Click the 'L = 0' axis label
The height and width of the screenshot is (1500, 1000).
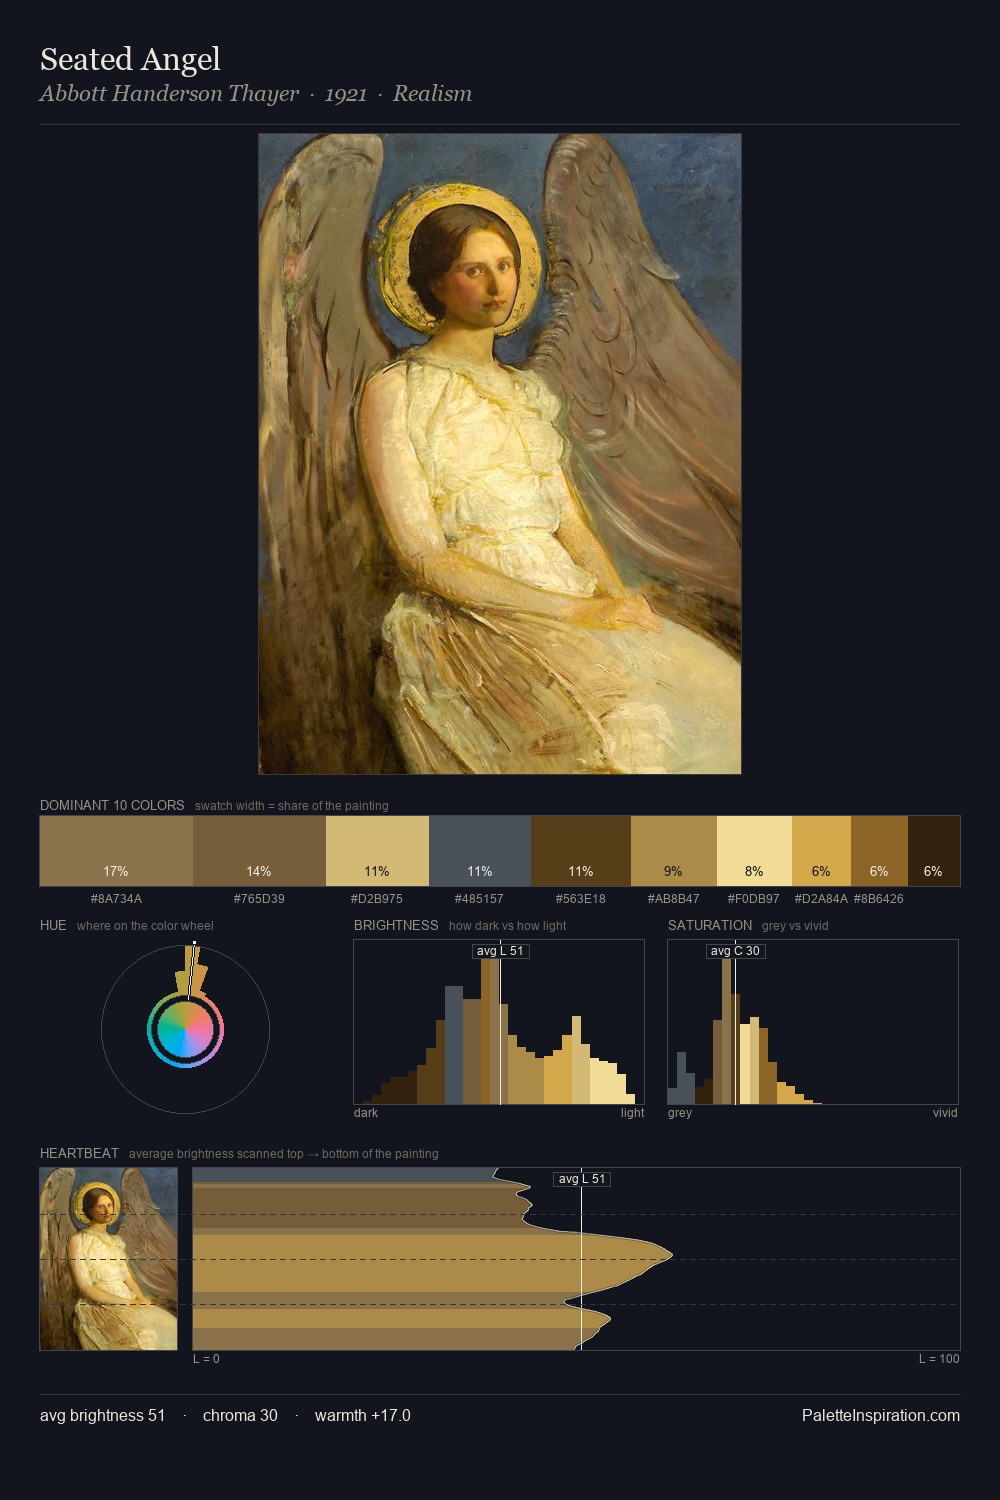point(206,1359)
